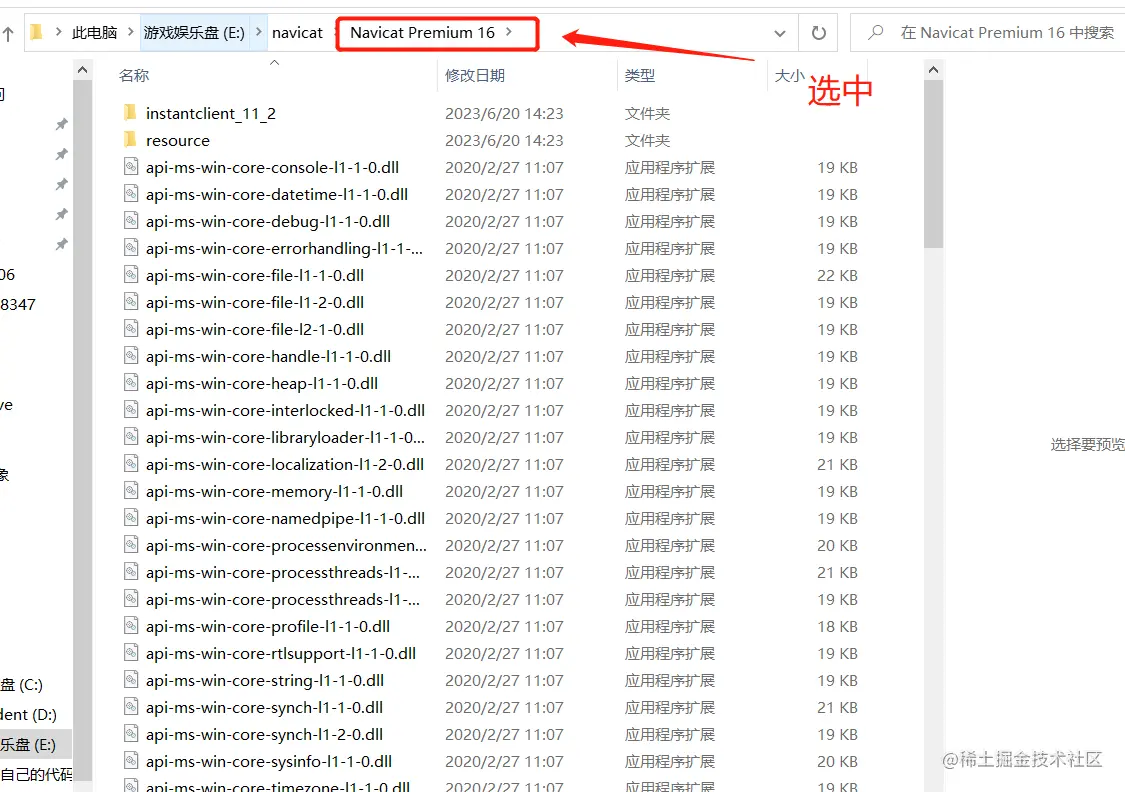Go to the navicat breadcrumb folder
Image resolution: width=1125 pixels, height=792 pixels.
point(297,33)
